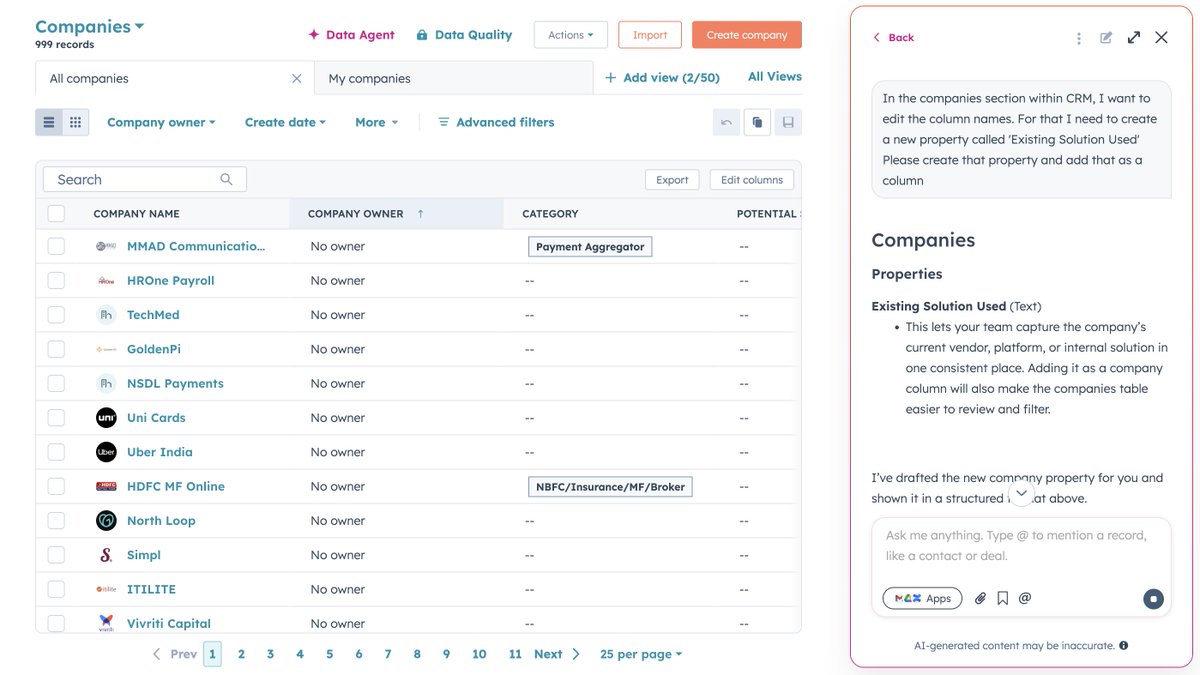Image resolution: width=1200 pixels, height=675 pixels.
Task: Open the Companies object dropdown
Action: (x=90, y=27)
